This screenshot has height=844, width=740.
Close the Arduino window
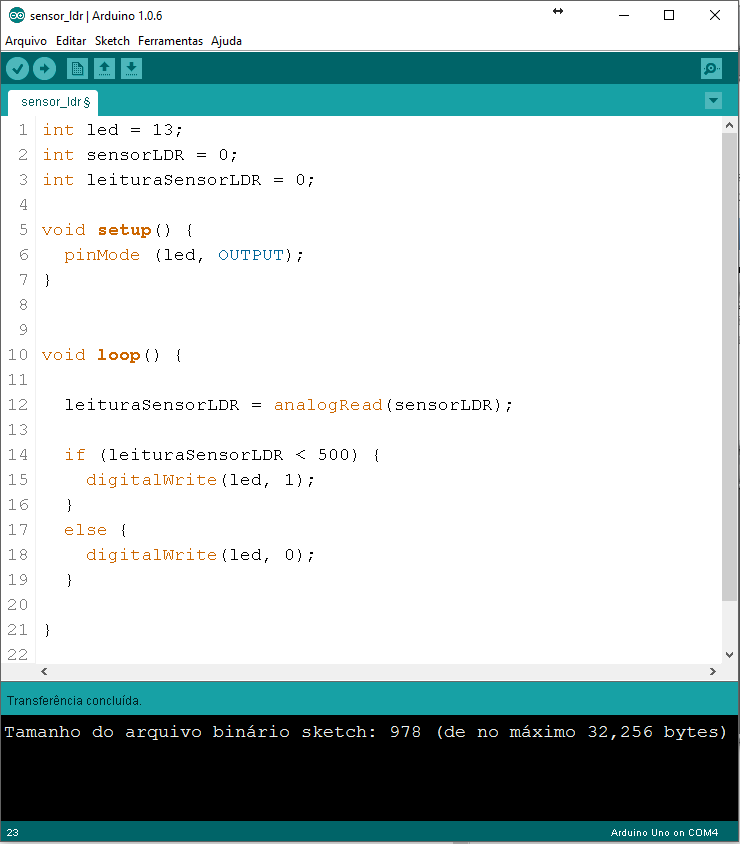tap(715, 16)
